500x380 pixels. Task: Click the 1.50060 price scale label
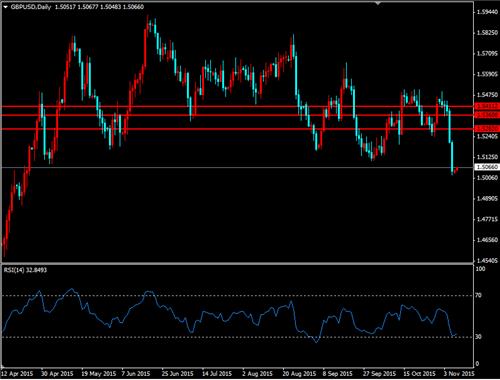point(487,178)
